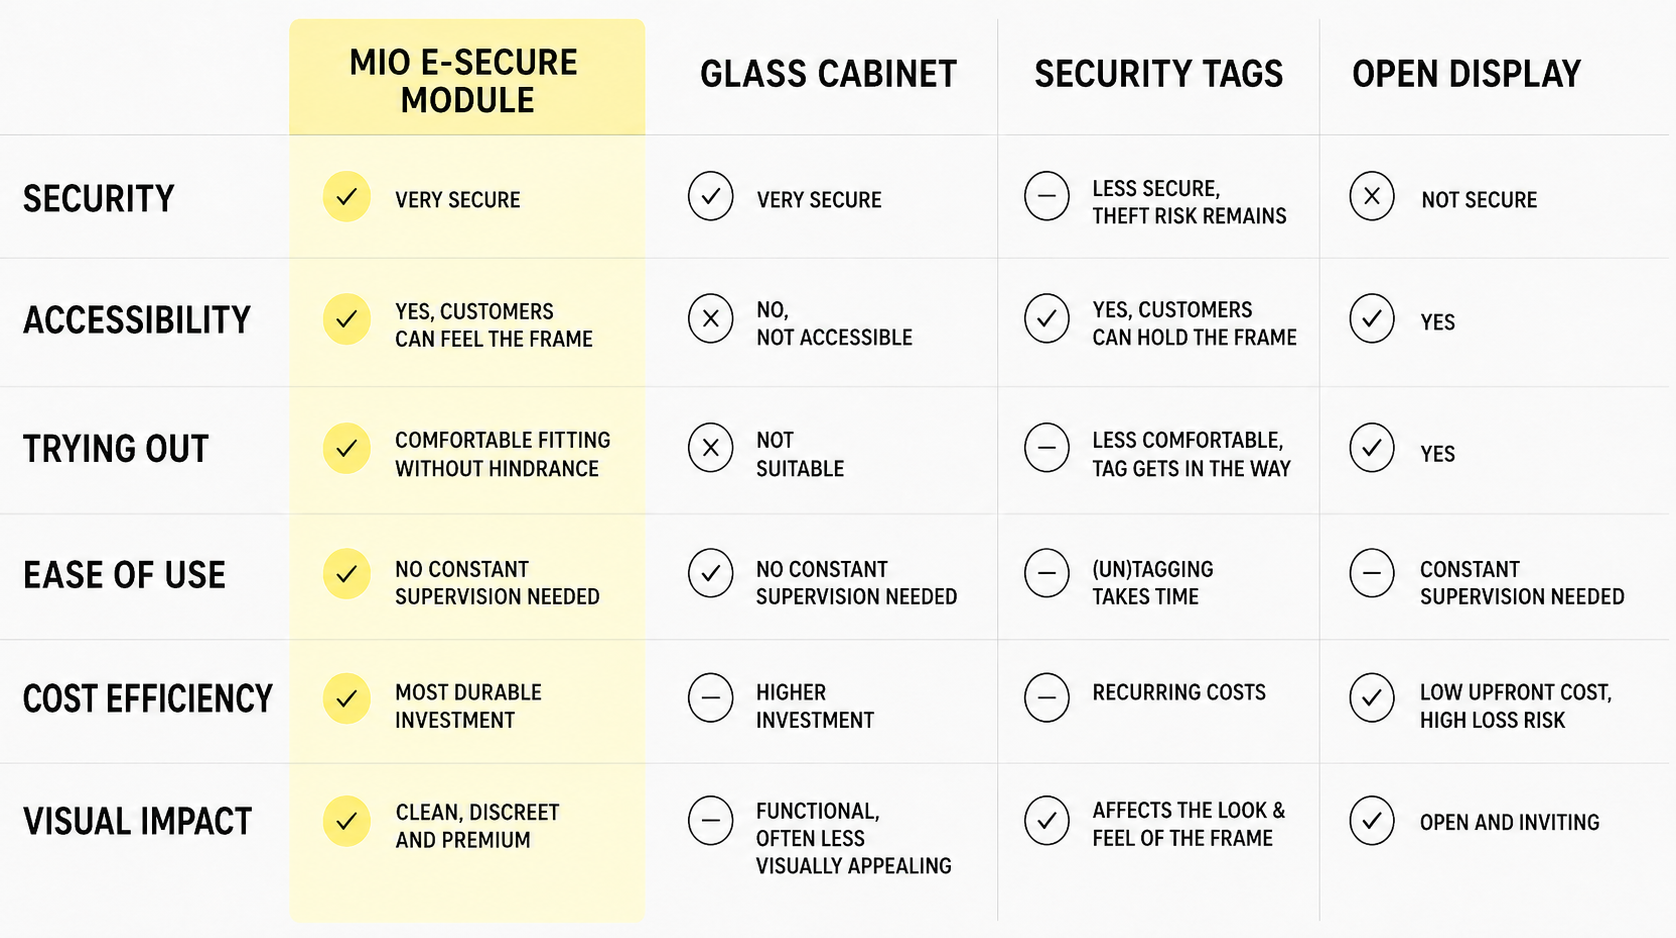Click the Visual Impact row label
The height and width of the screenshot is (938, 1676).
point(137,821)
